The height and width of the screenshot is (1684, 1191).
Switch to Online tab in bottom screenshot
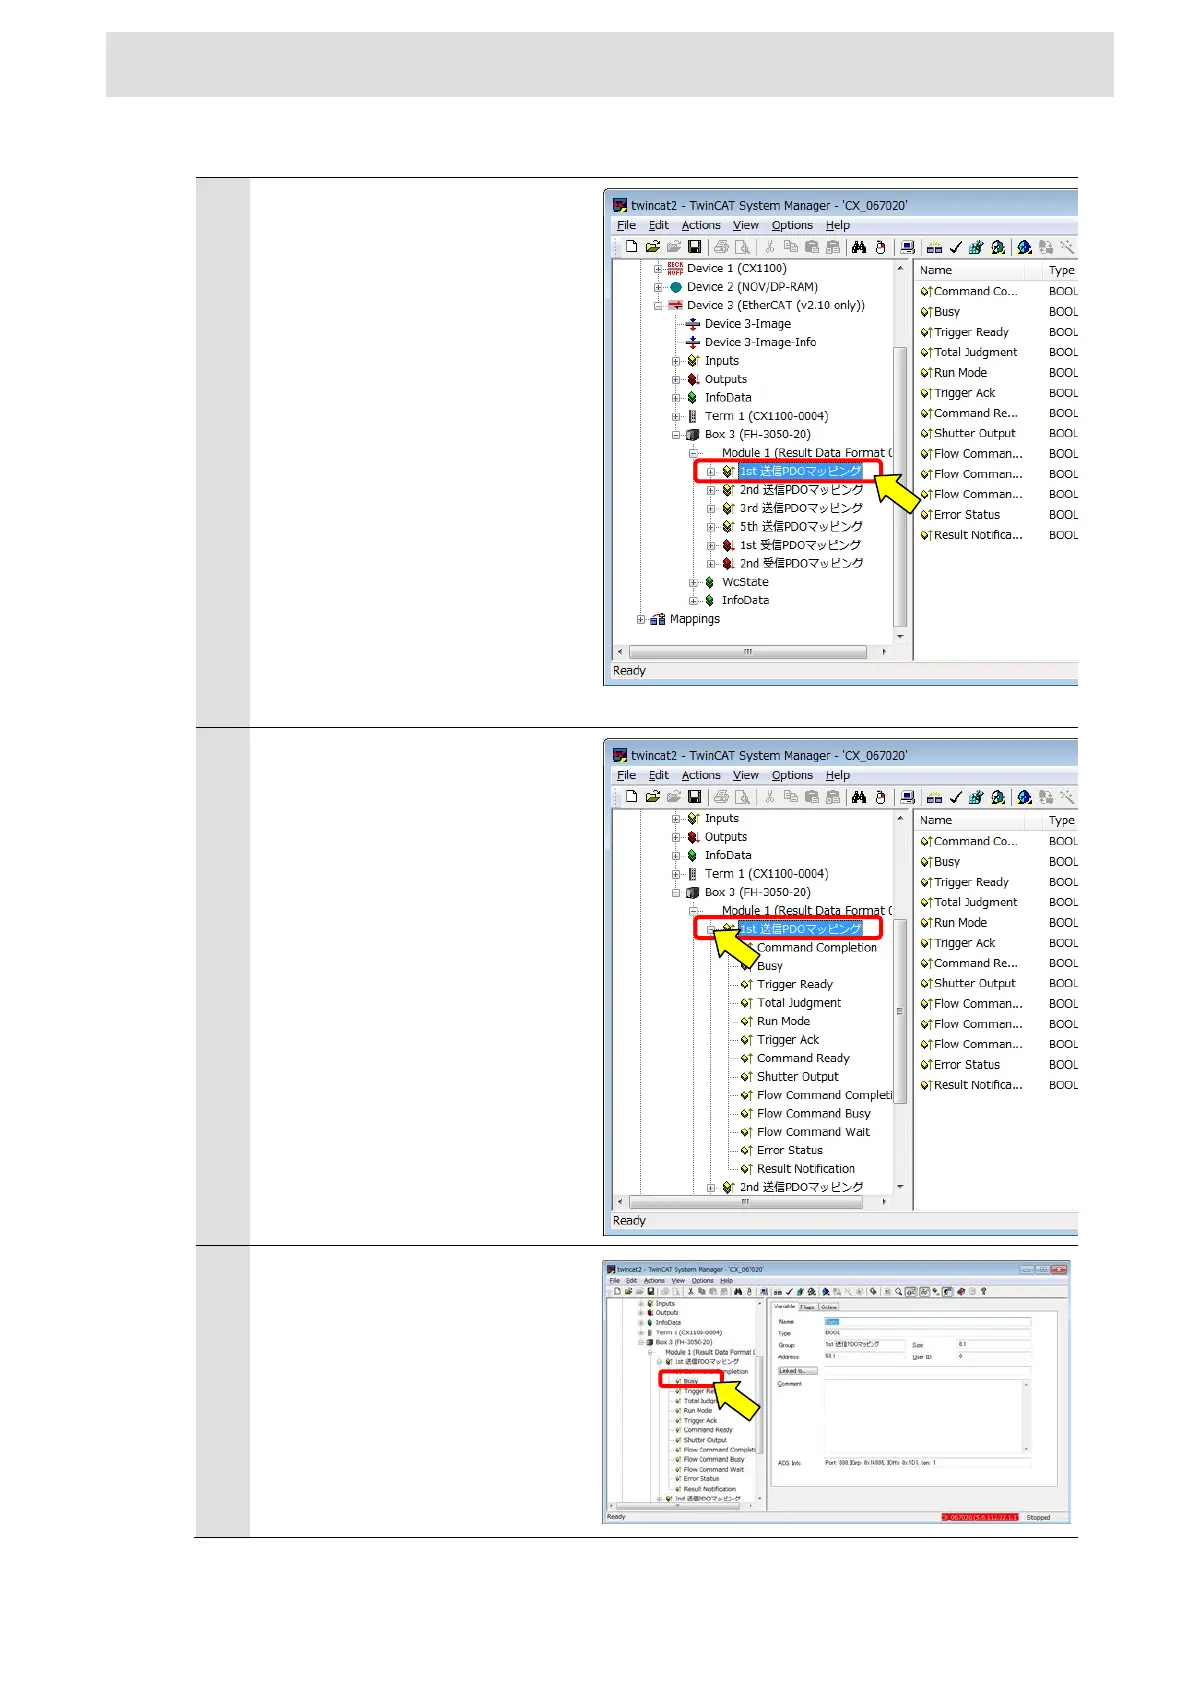(829, 1307)
